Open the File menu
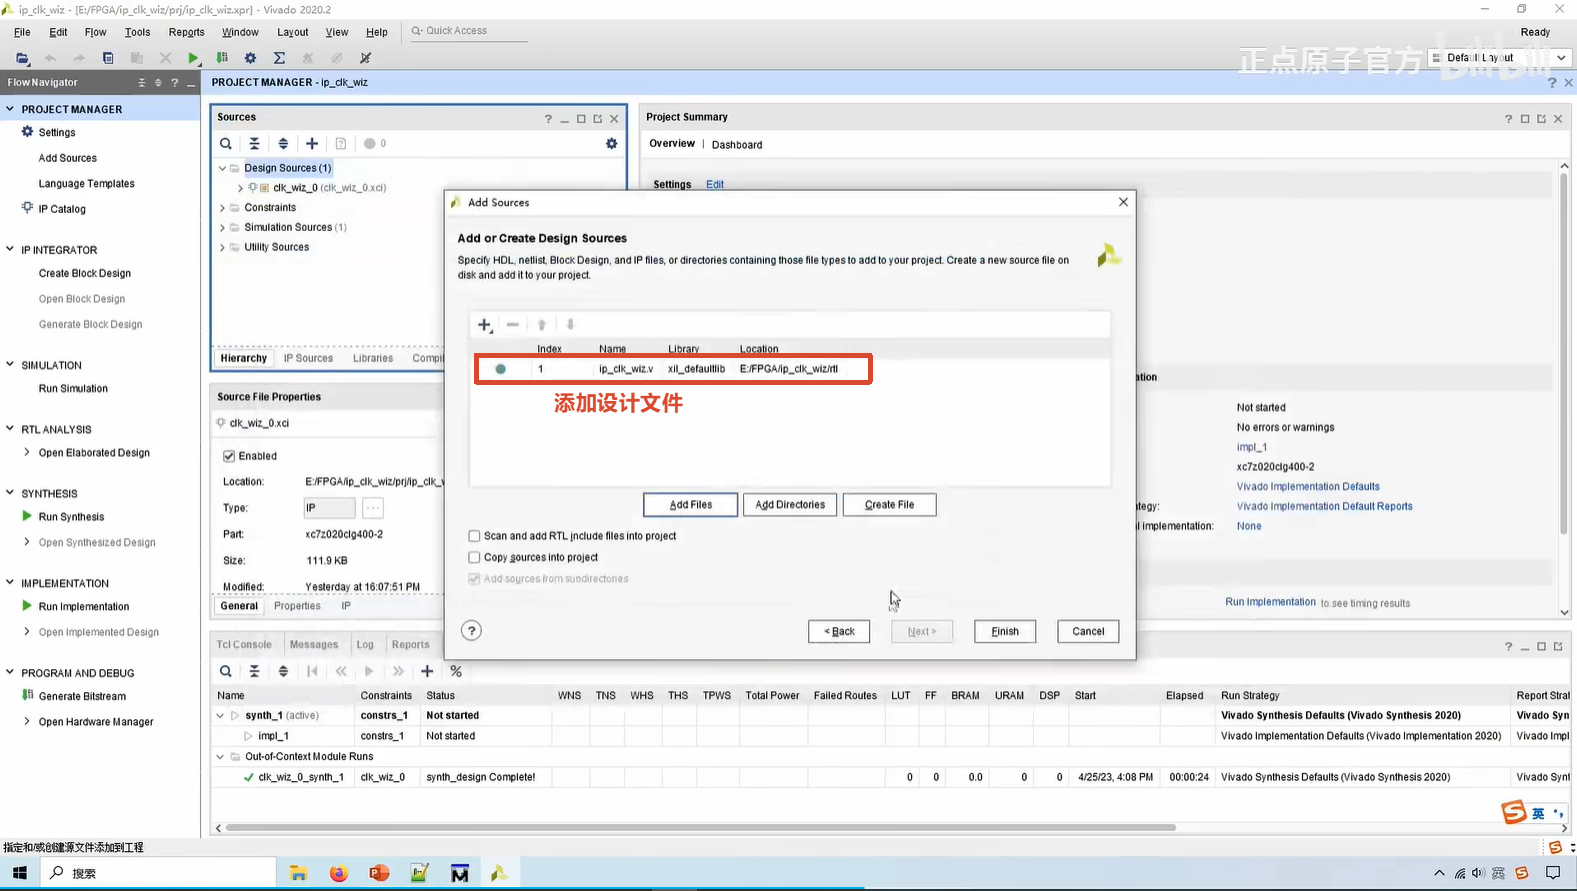 point(22,32)
